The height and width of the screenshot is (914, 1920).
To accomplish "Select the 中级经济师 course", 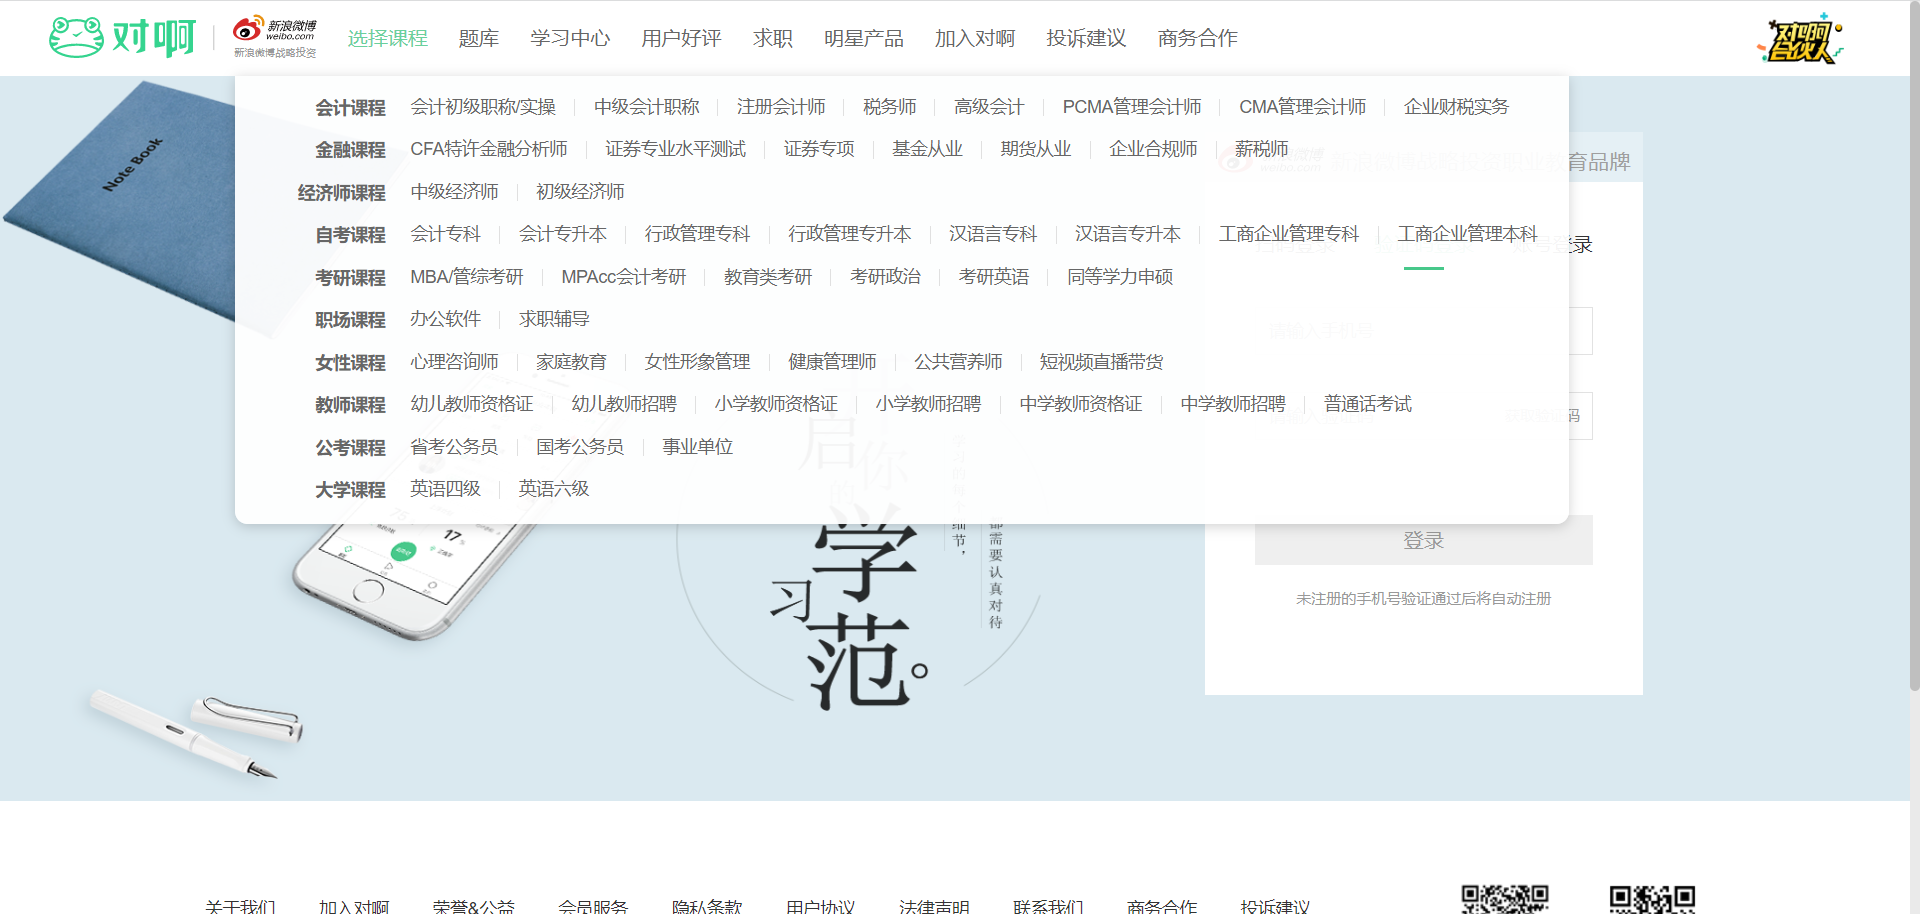I will [x=454, y=192].
